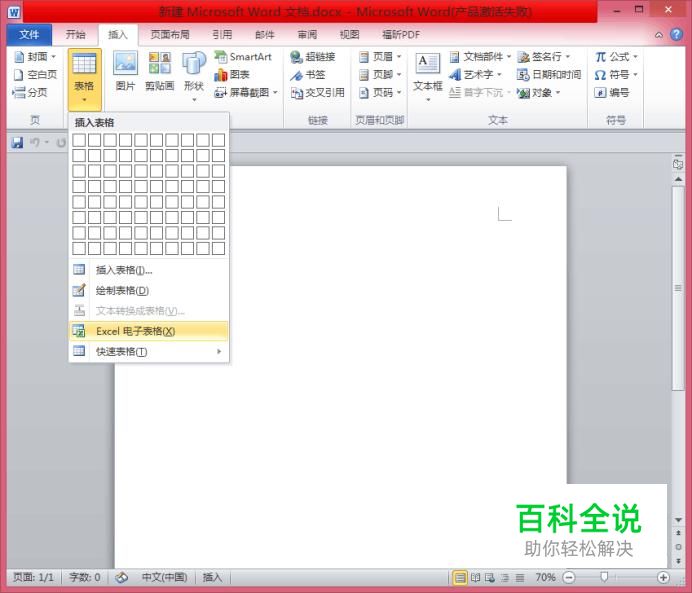Minimize the ribbon with caret icon

pos(658,35)
